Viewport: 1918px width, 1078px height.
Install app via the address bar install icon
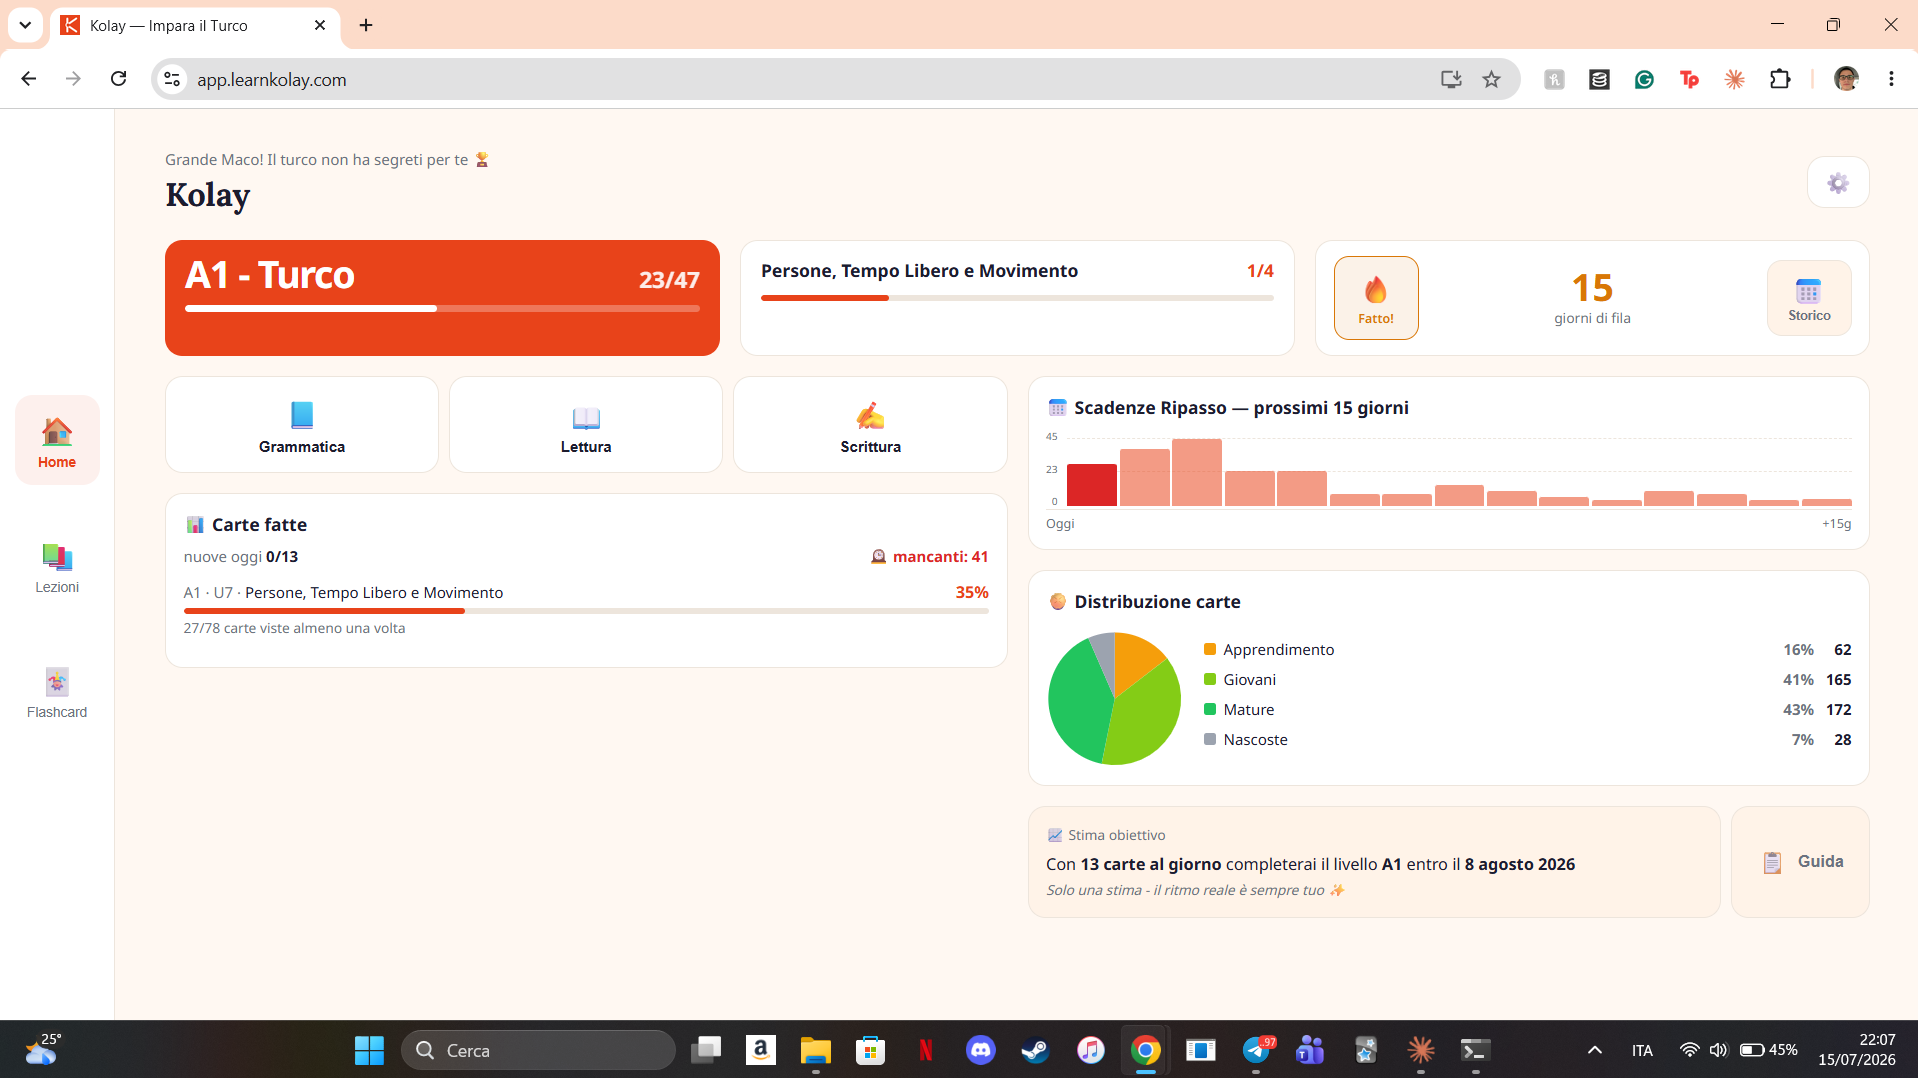(1451, 79)
